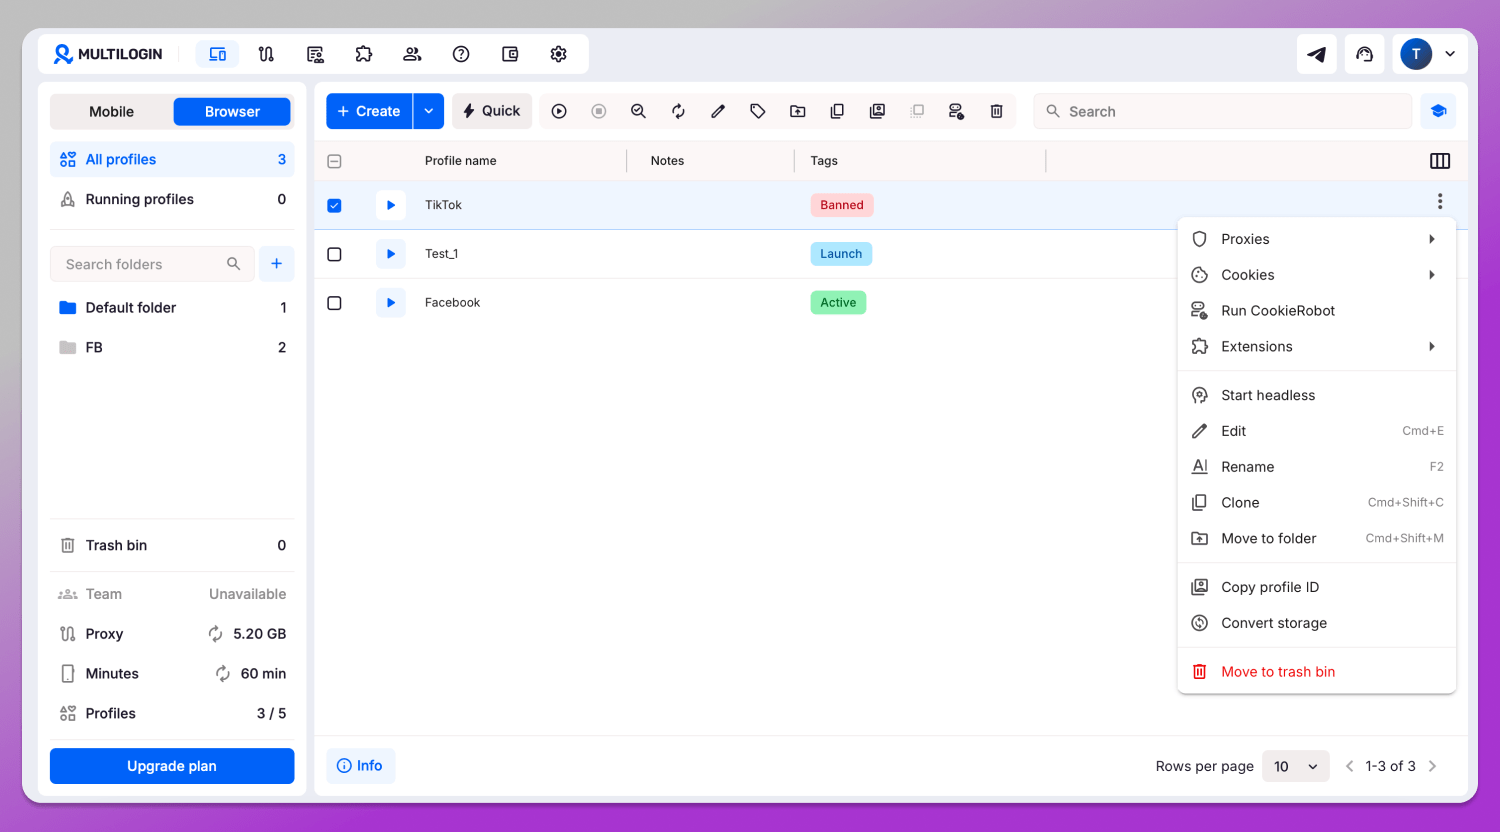Viewport: 1500px width, 832px height.
Task: Expand the Extensions submenu
Action: [x=1317, y=346]
